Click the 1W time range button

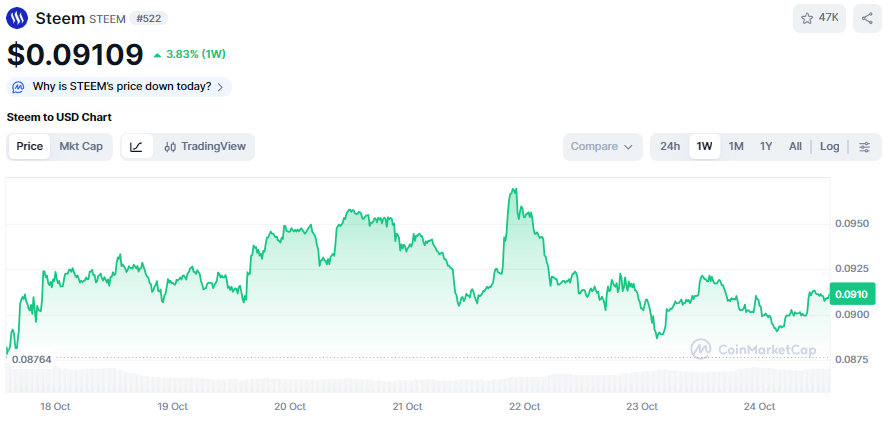[x=704, y=147]
